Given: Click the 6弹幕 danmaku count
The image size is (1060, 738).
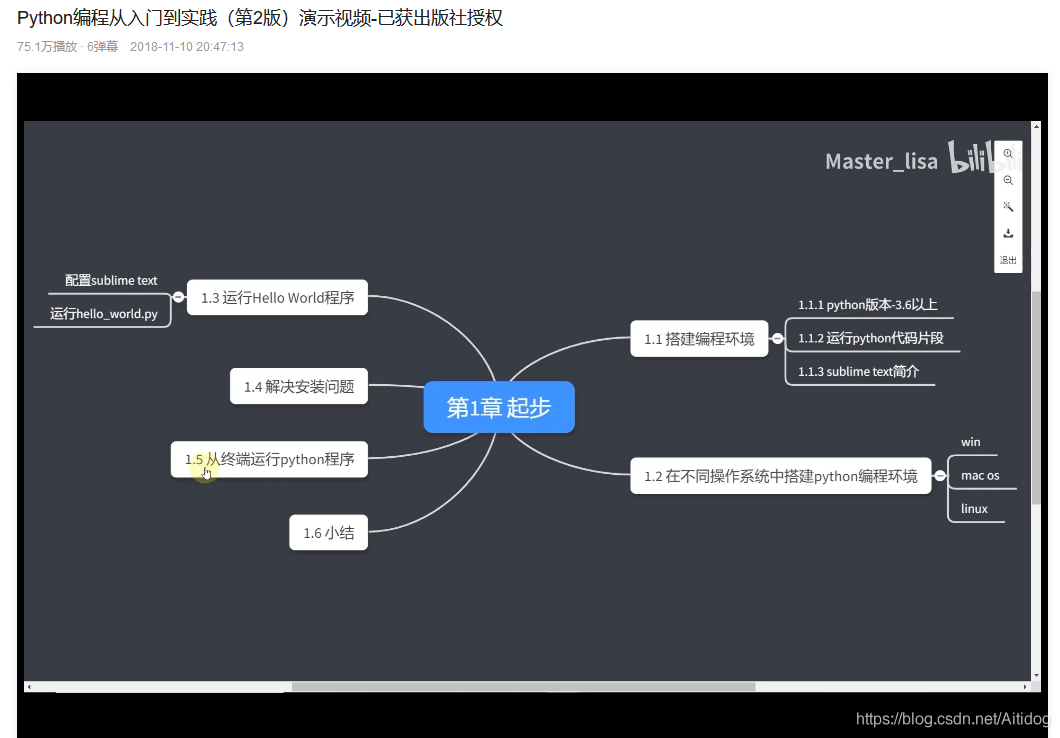Looking at the screenshot, I should pyautogui.click(x=103, y=47).
